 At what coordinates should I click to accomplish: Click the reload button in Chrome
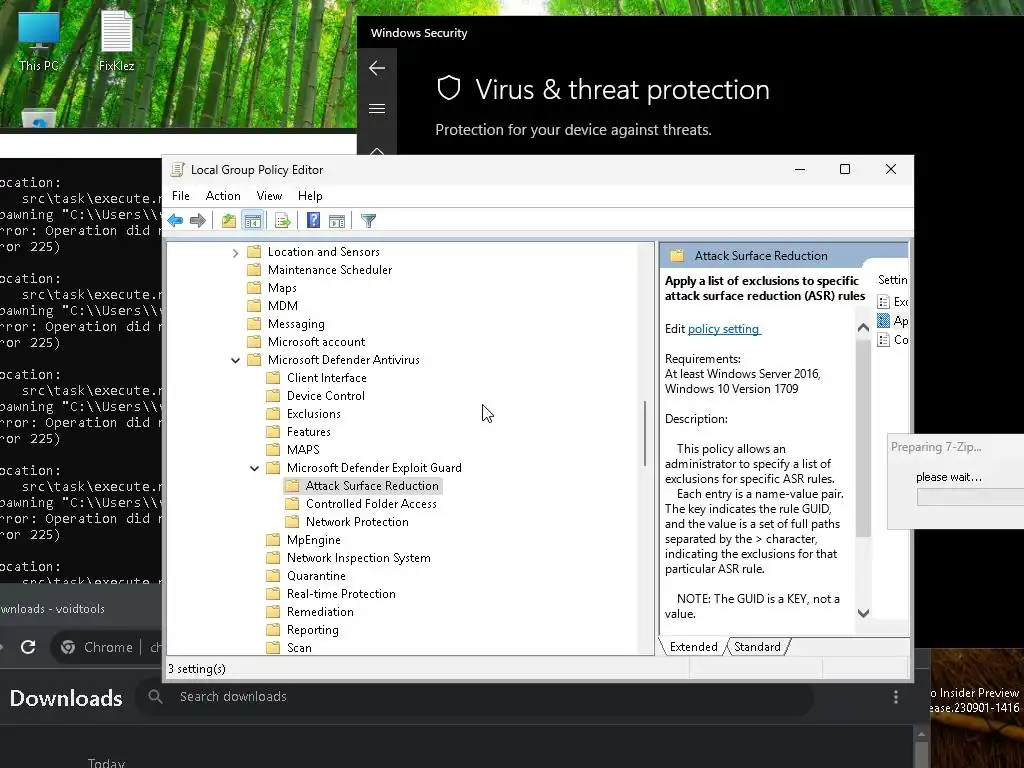[28, 647]
